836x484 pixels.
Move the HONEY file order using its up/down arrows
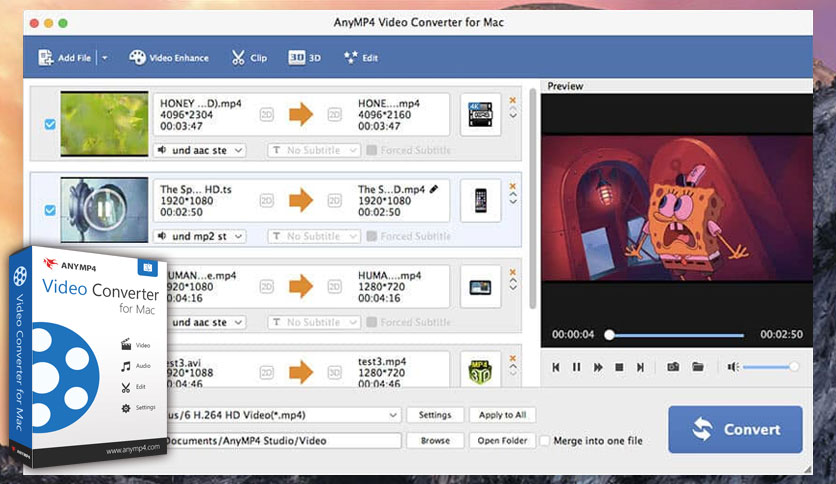513,112
